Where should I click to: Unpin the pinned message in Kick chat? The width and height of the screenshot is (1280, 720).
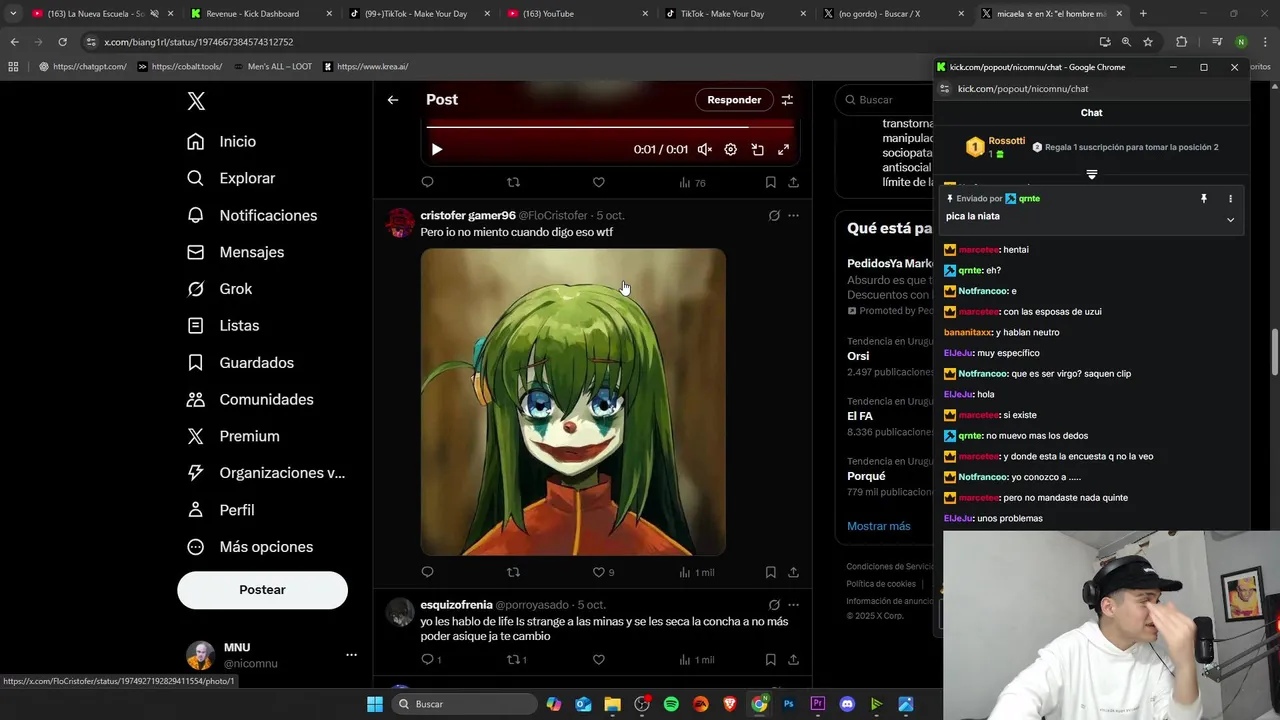click(1204, 199)
